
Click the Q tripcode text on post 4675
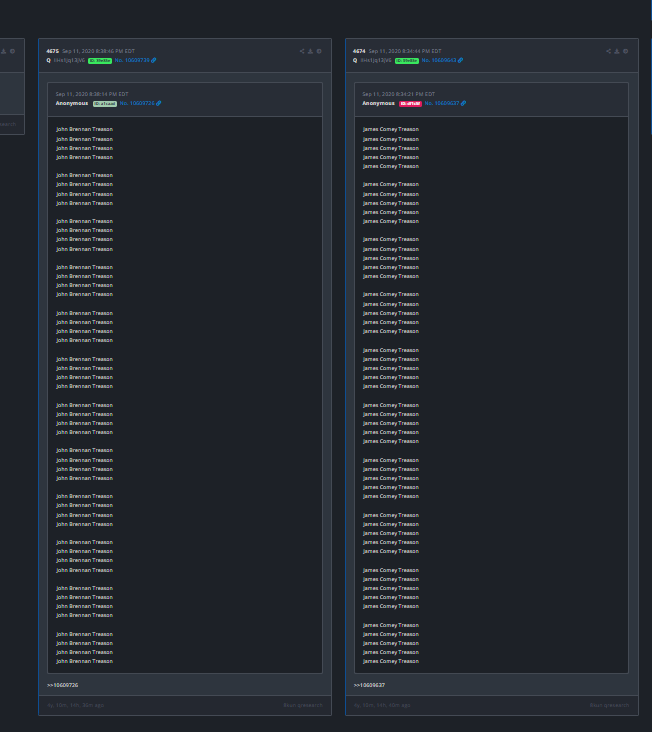tap(69, 60)
